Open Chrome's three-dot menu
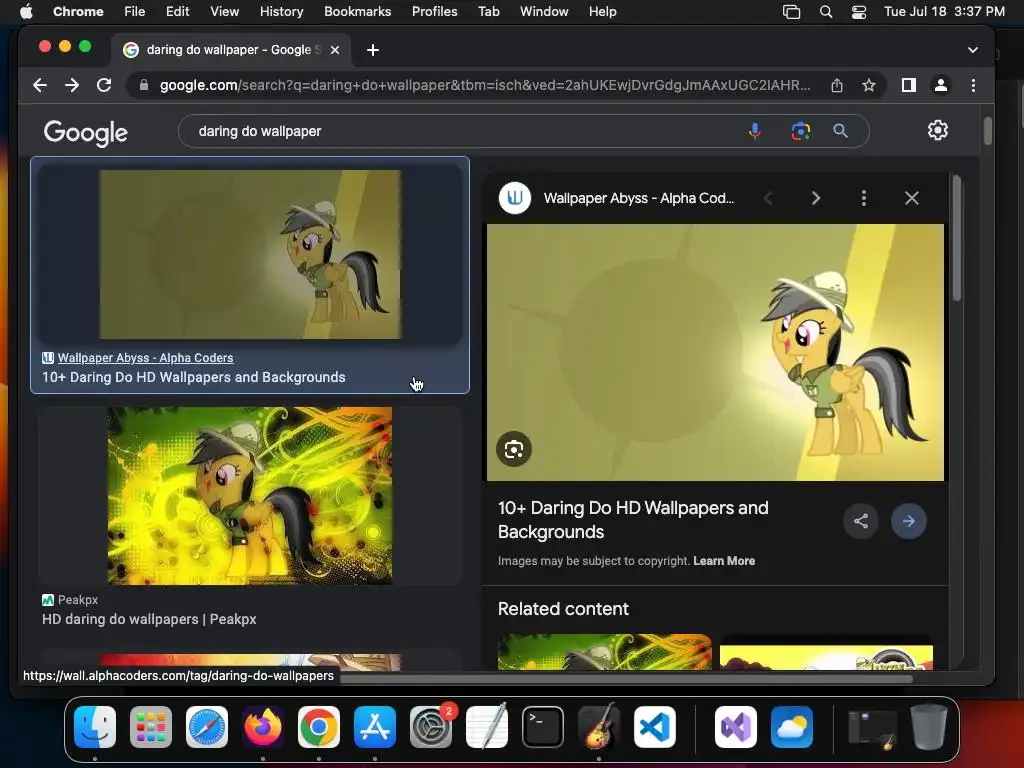The image size is (1024, 768). click(x=973, y=86)
